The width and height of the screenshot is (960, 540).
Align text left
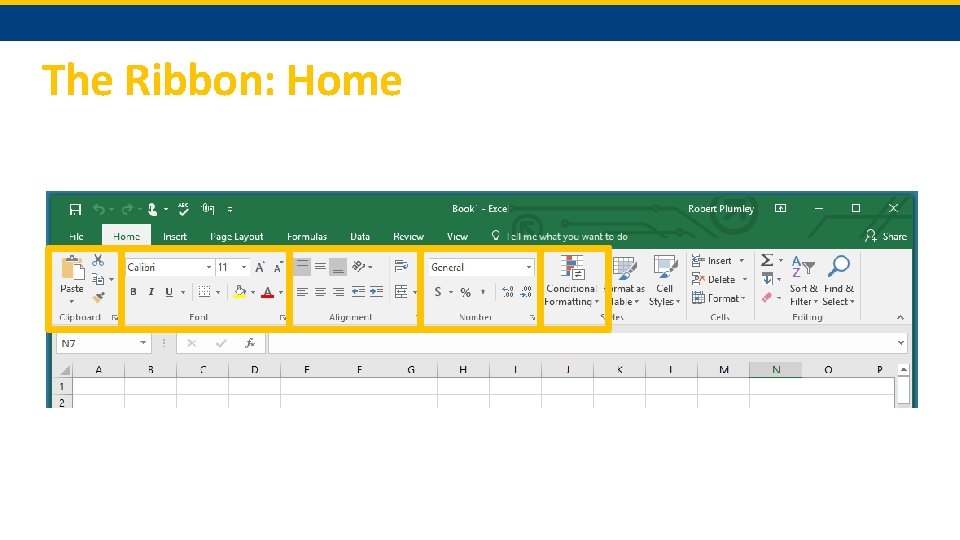302,292
